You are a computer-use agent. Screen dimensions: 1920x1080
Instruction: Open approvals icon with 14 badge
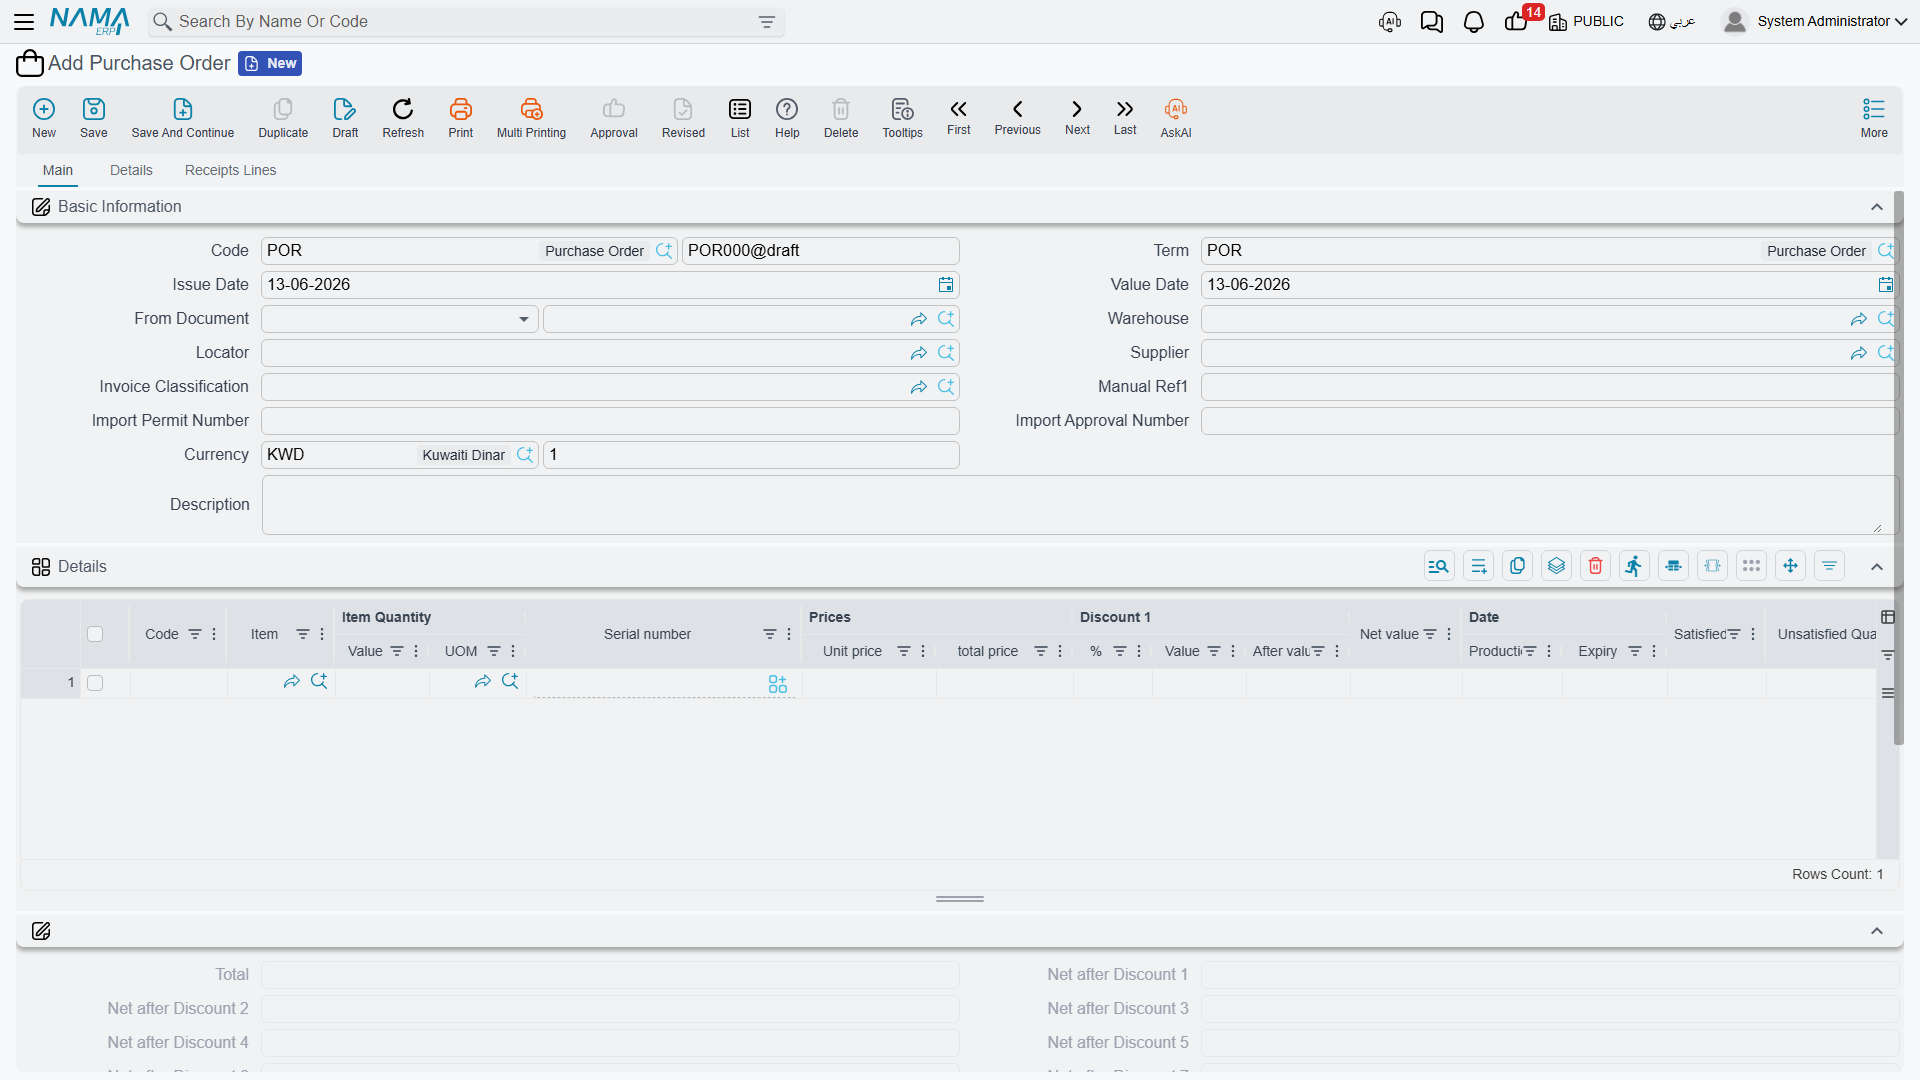click(x=1518, y=20)
